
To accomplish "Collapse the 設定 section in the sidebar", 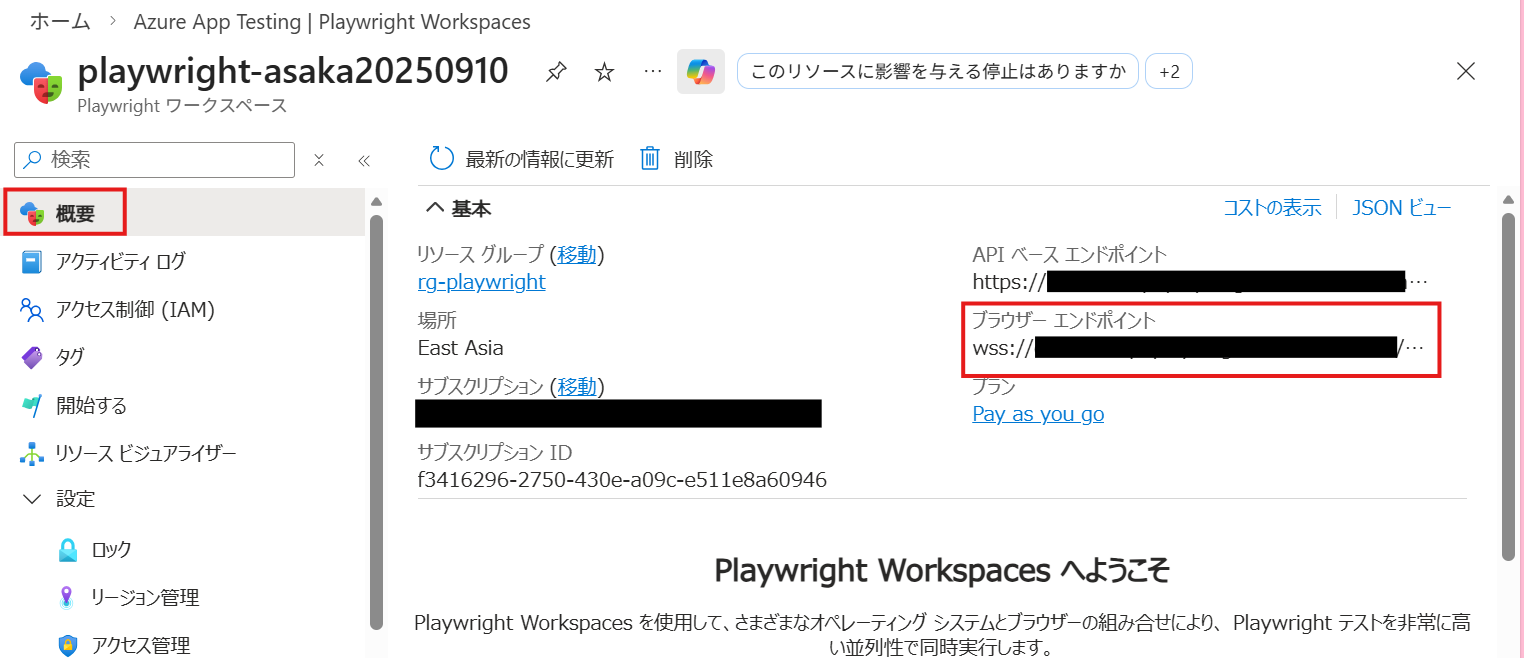I will point(32,499).
